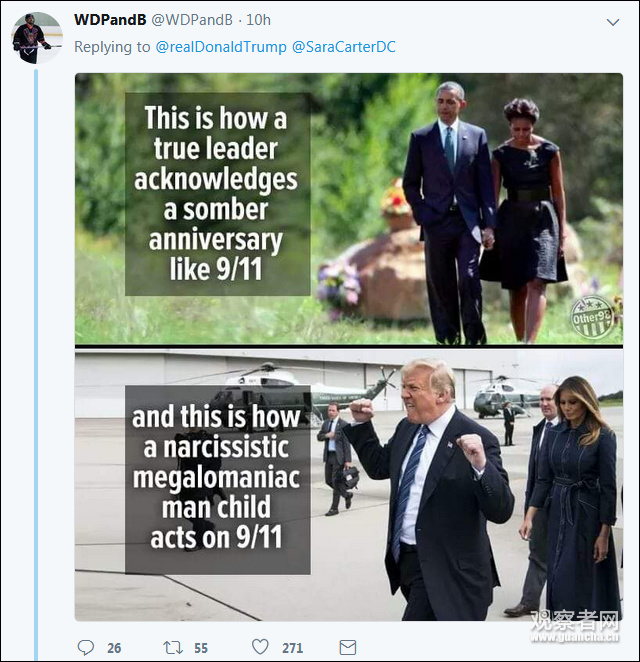Click the envelope direct message icon
This screenshot has width=640, height=662.
click(x=347, y=647)
